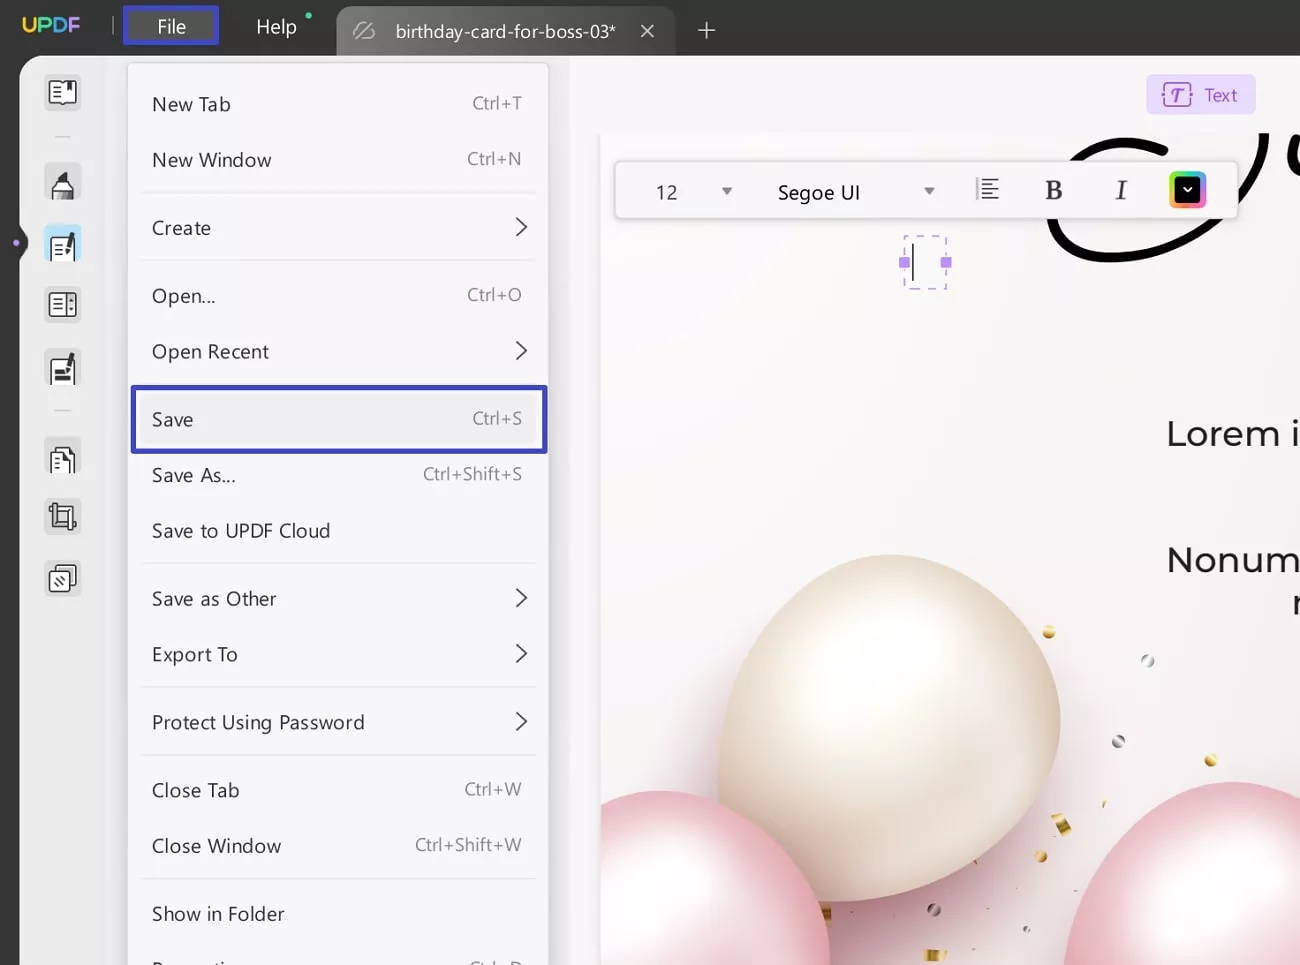The image size is (1300, 965).
Task: Select the Comment highlighter tool
Action: click(62, 185)
